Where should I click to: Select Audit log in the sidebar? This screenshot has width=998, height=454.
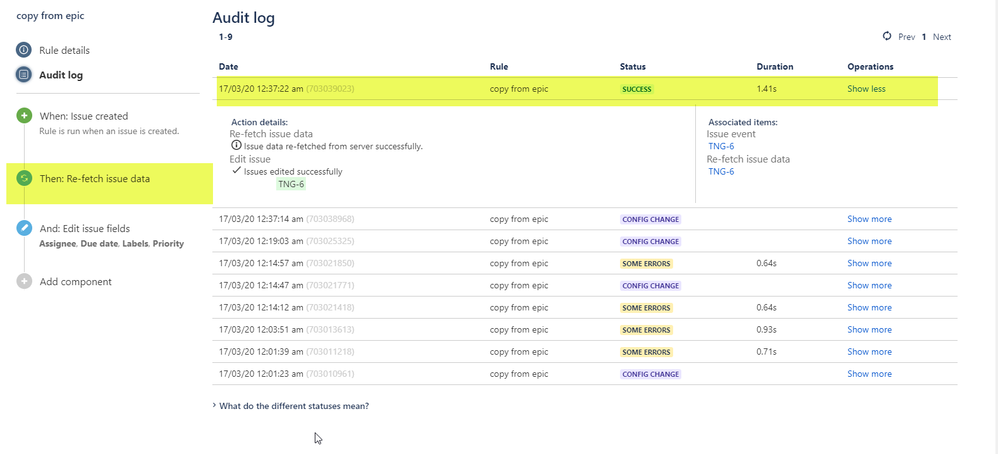(61, 75)
